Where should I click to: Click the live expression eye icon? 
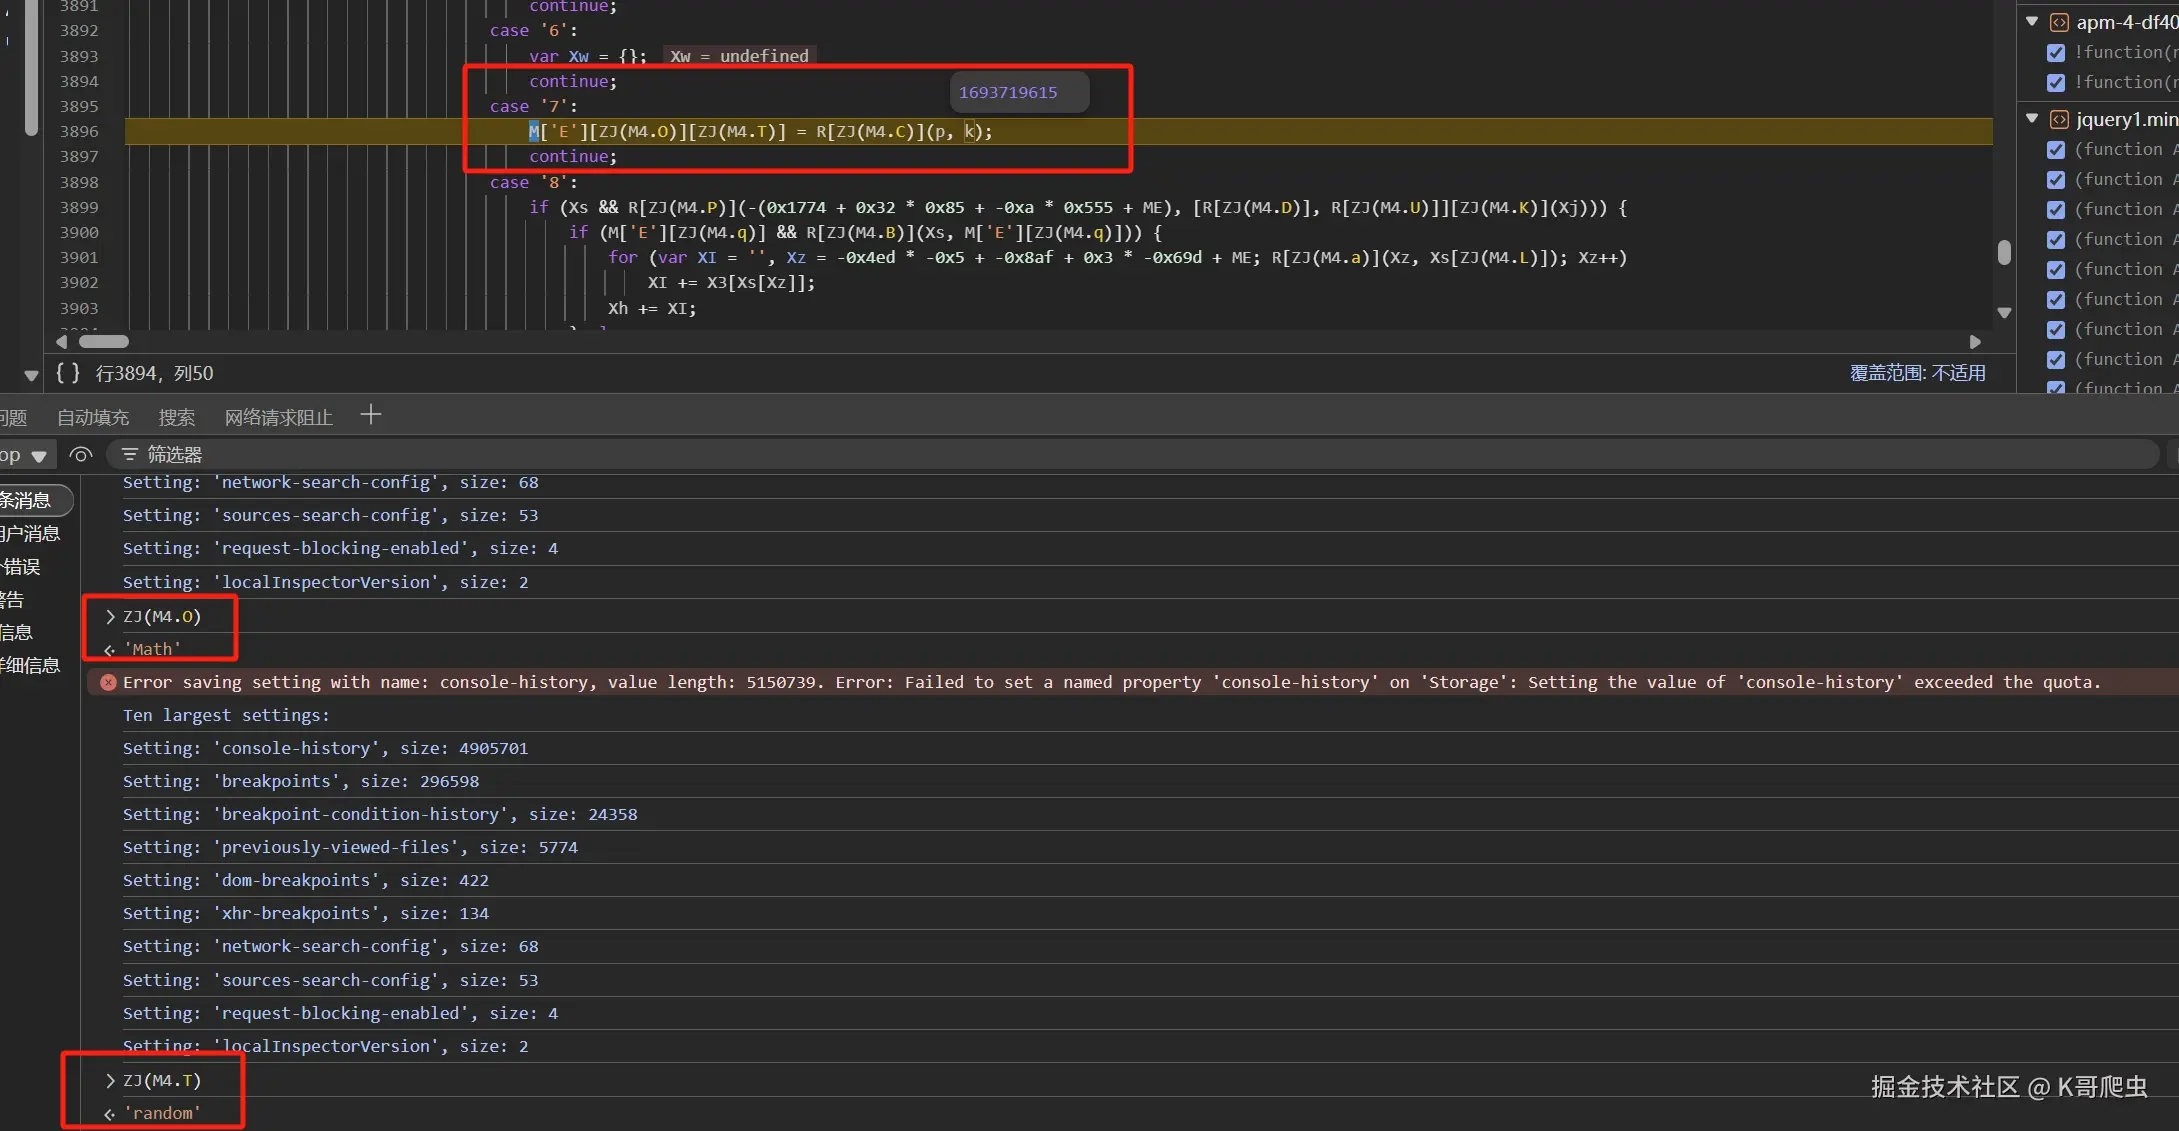click(81, 455)
